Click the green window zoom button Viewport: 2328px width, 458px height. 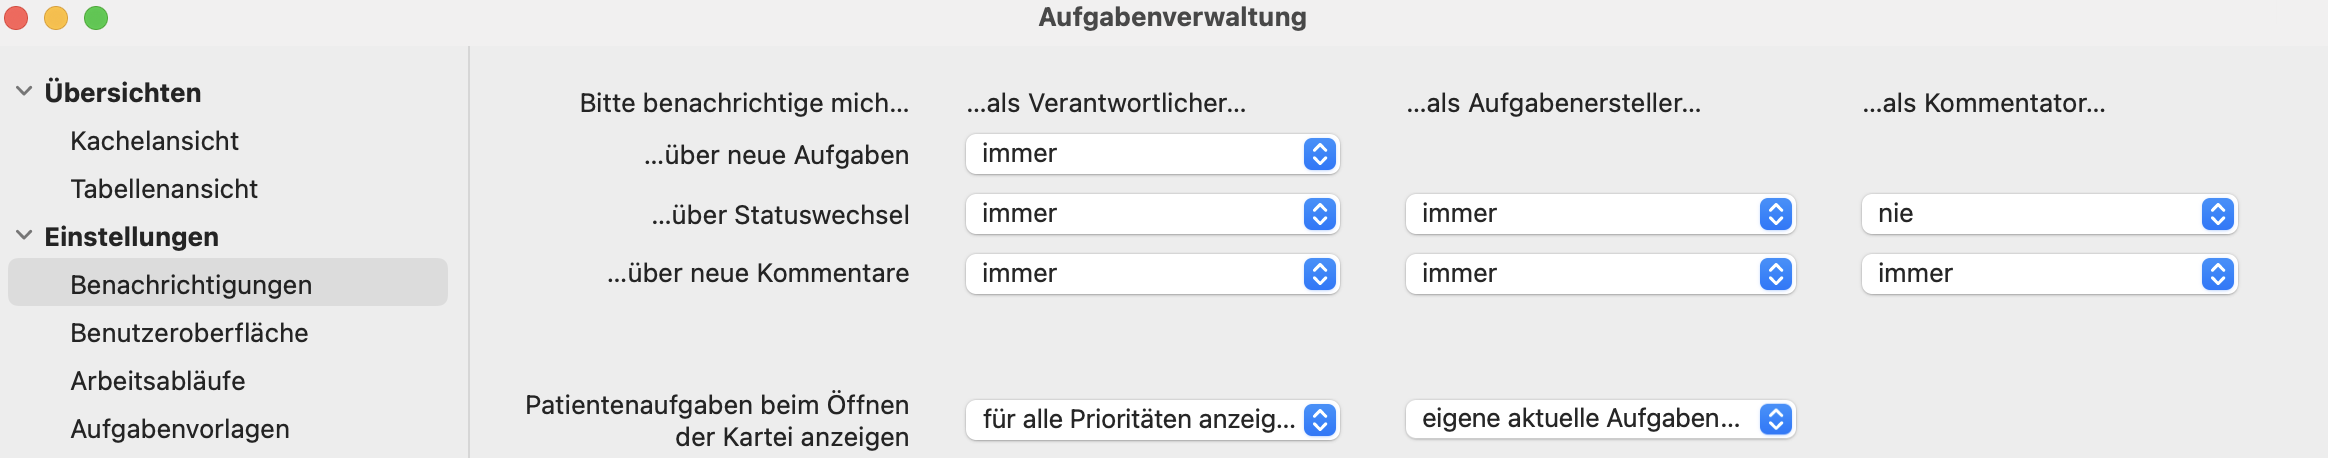[96, 17]
